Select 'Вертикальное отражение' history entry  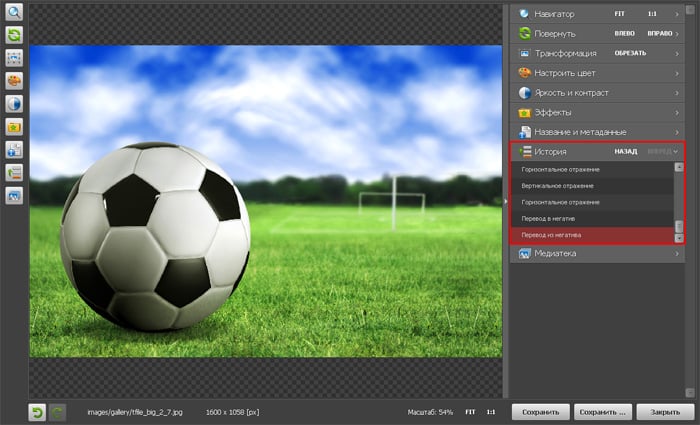point(558,186)
